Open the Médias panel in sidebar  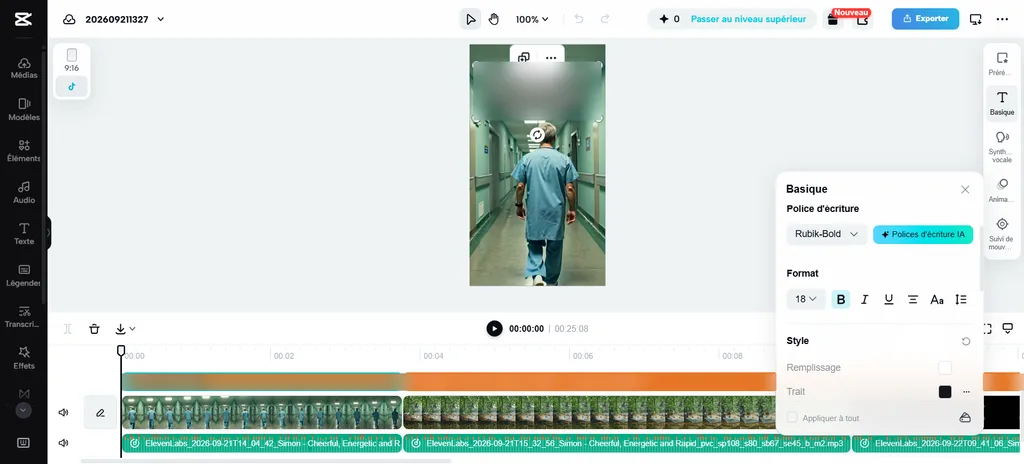(24, 68)
